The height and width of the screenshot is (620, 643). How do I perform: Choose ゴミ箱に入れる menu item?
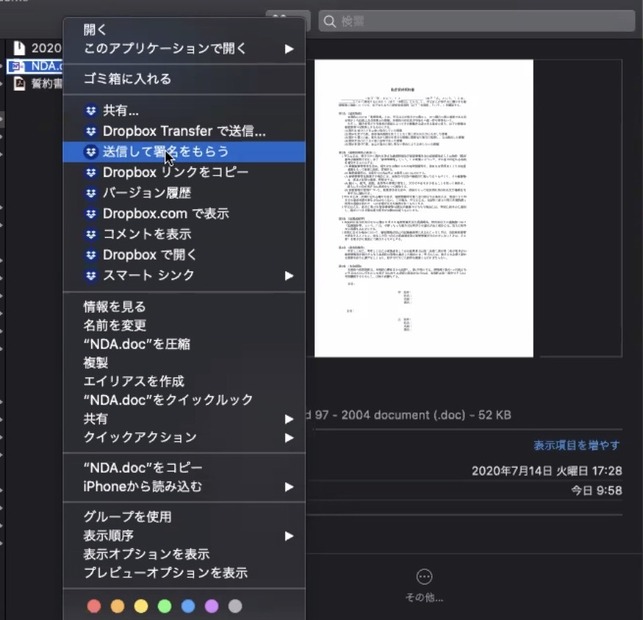(x=184, y=79)
